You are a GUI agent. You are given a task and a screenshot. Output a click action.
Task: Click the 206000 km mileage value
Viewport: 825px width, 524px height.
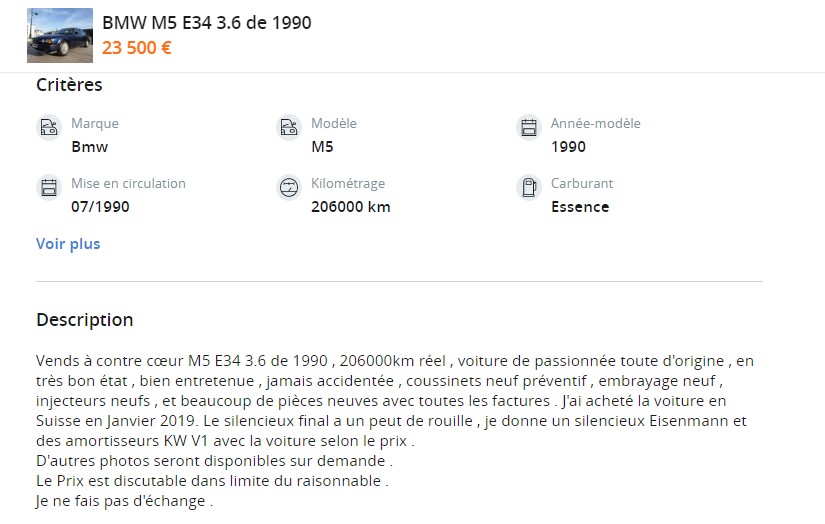click(x=351, y=207)
